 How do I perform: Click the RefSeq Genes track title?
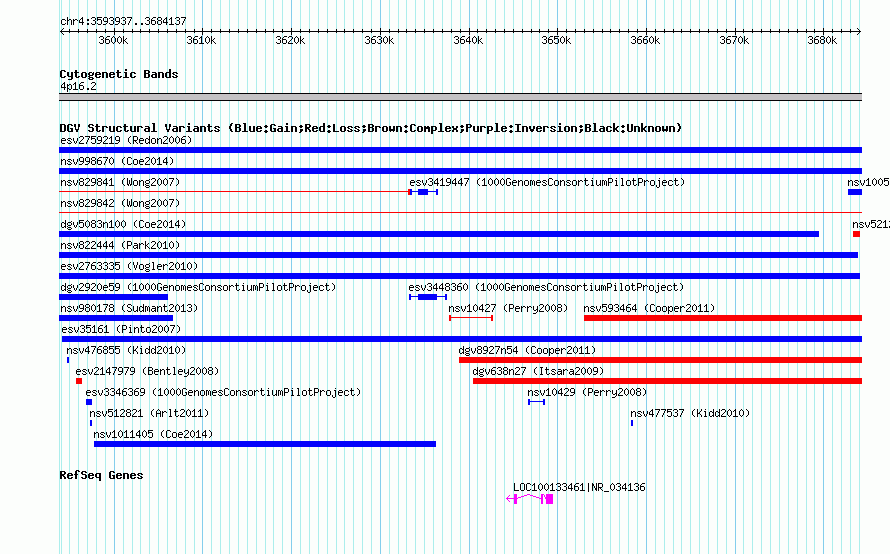101,475
